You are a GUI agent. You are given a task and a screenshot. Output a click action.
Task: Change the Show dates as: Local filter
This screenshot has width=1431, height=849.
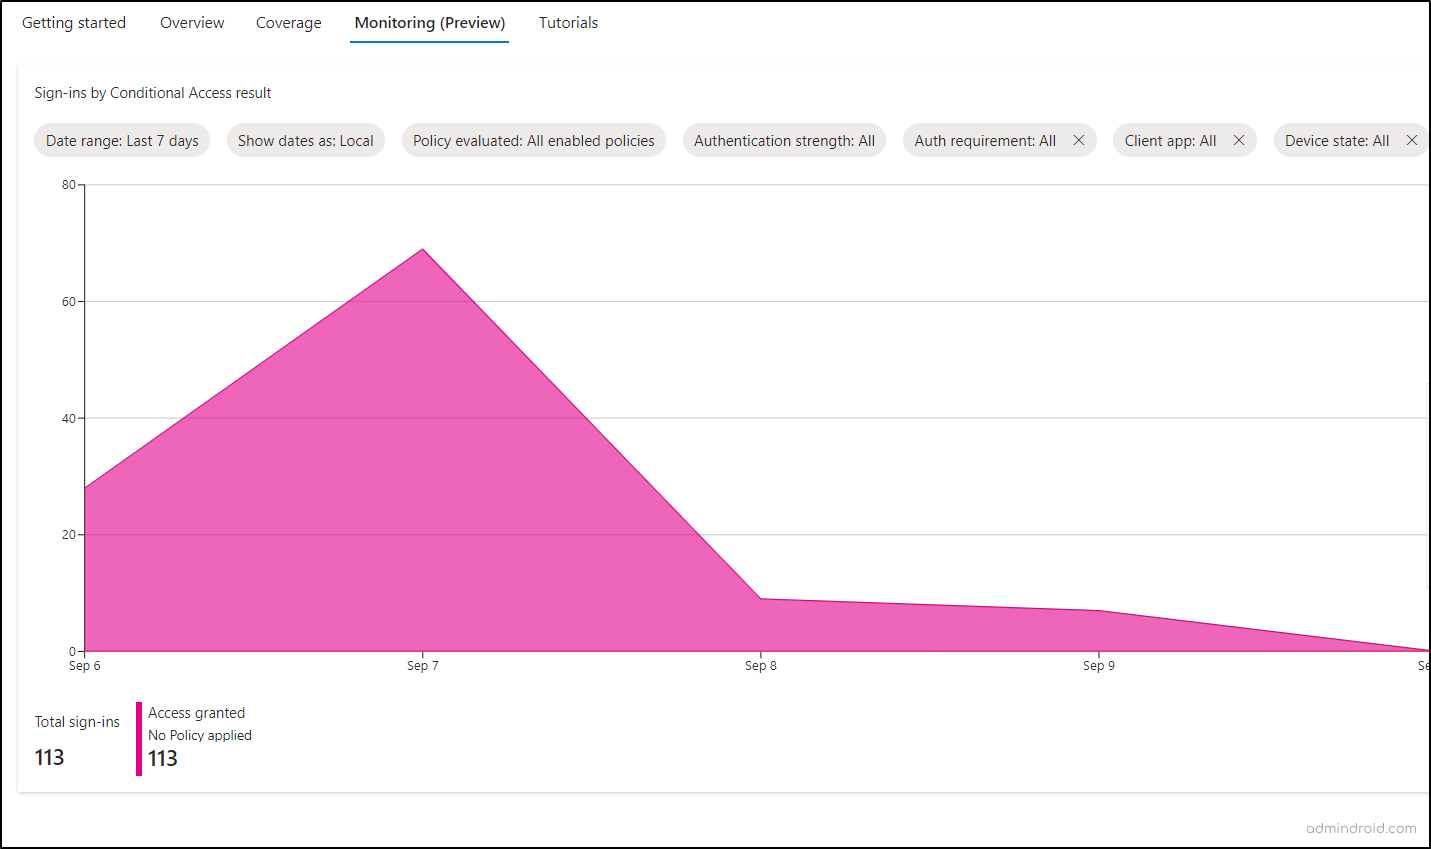click(x=305, y=141)
